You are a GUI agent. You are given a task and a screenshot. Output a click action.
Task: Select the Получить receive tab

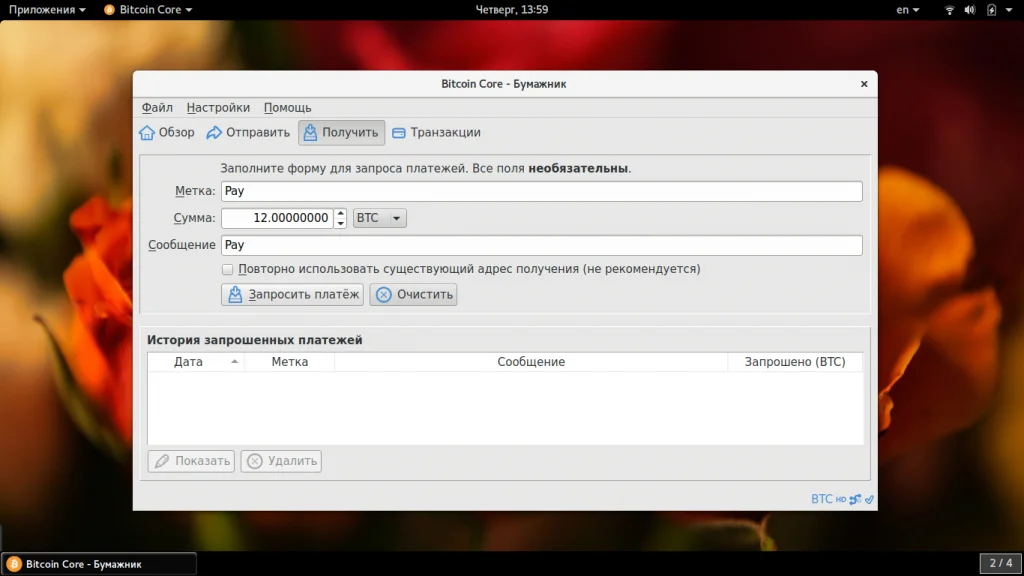click(342, 133)
